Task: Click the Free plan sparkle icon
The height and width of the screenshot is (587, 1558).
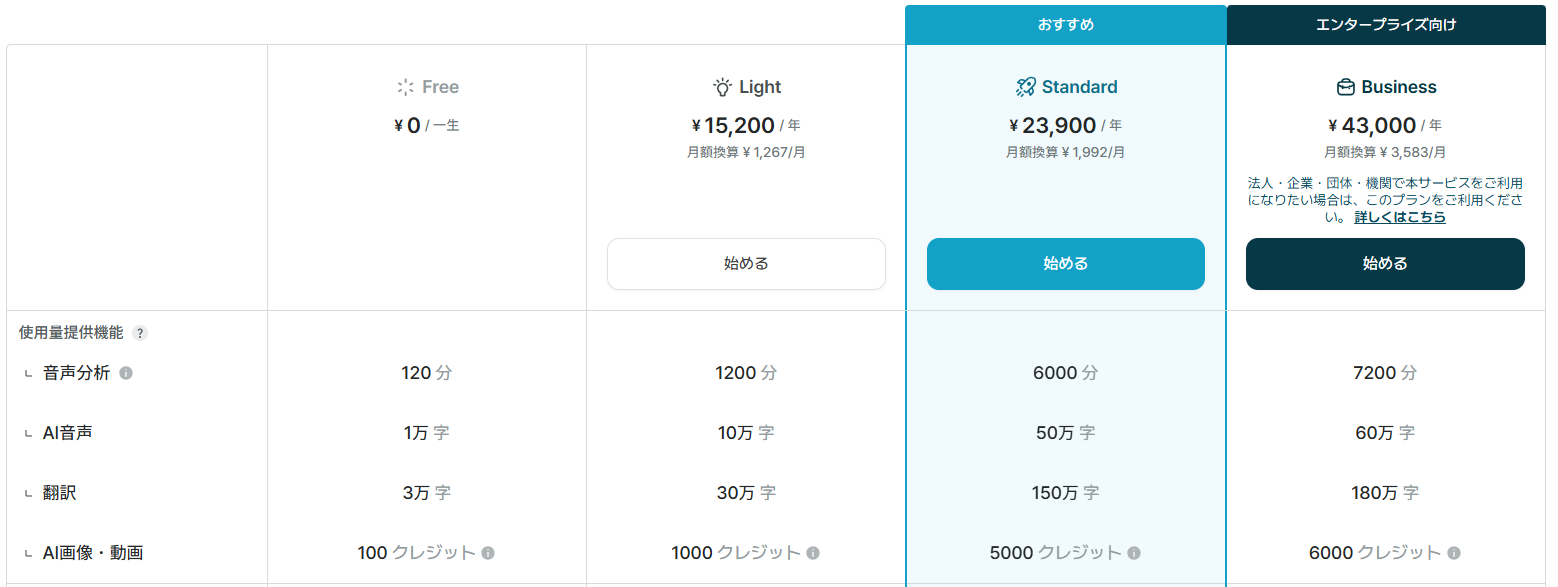Action: click(x=405, y=87)
